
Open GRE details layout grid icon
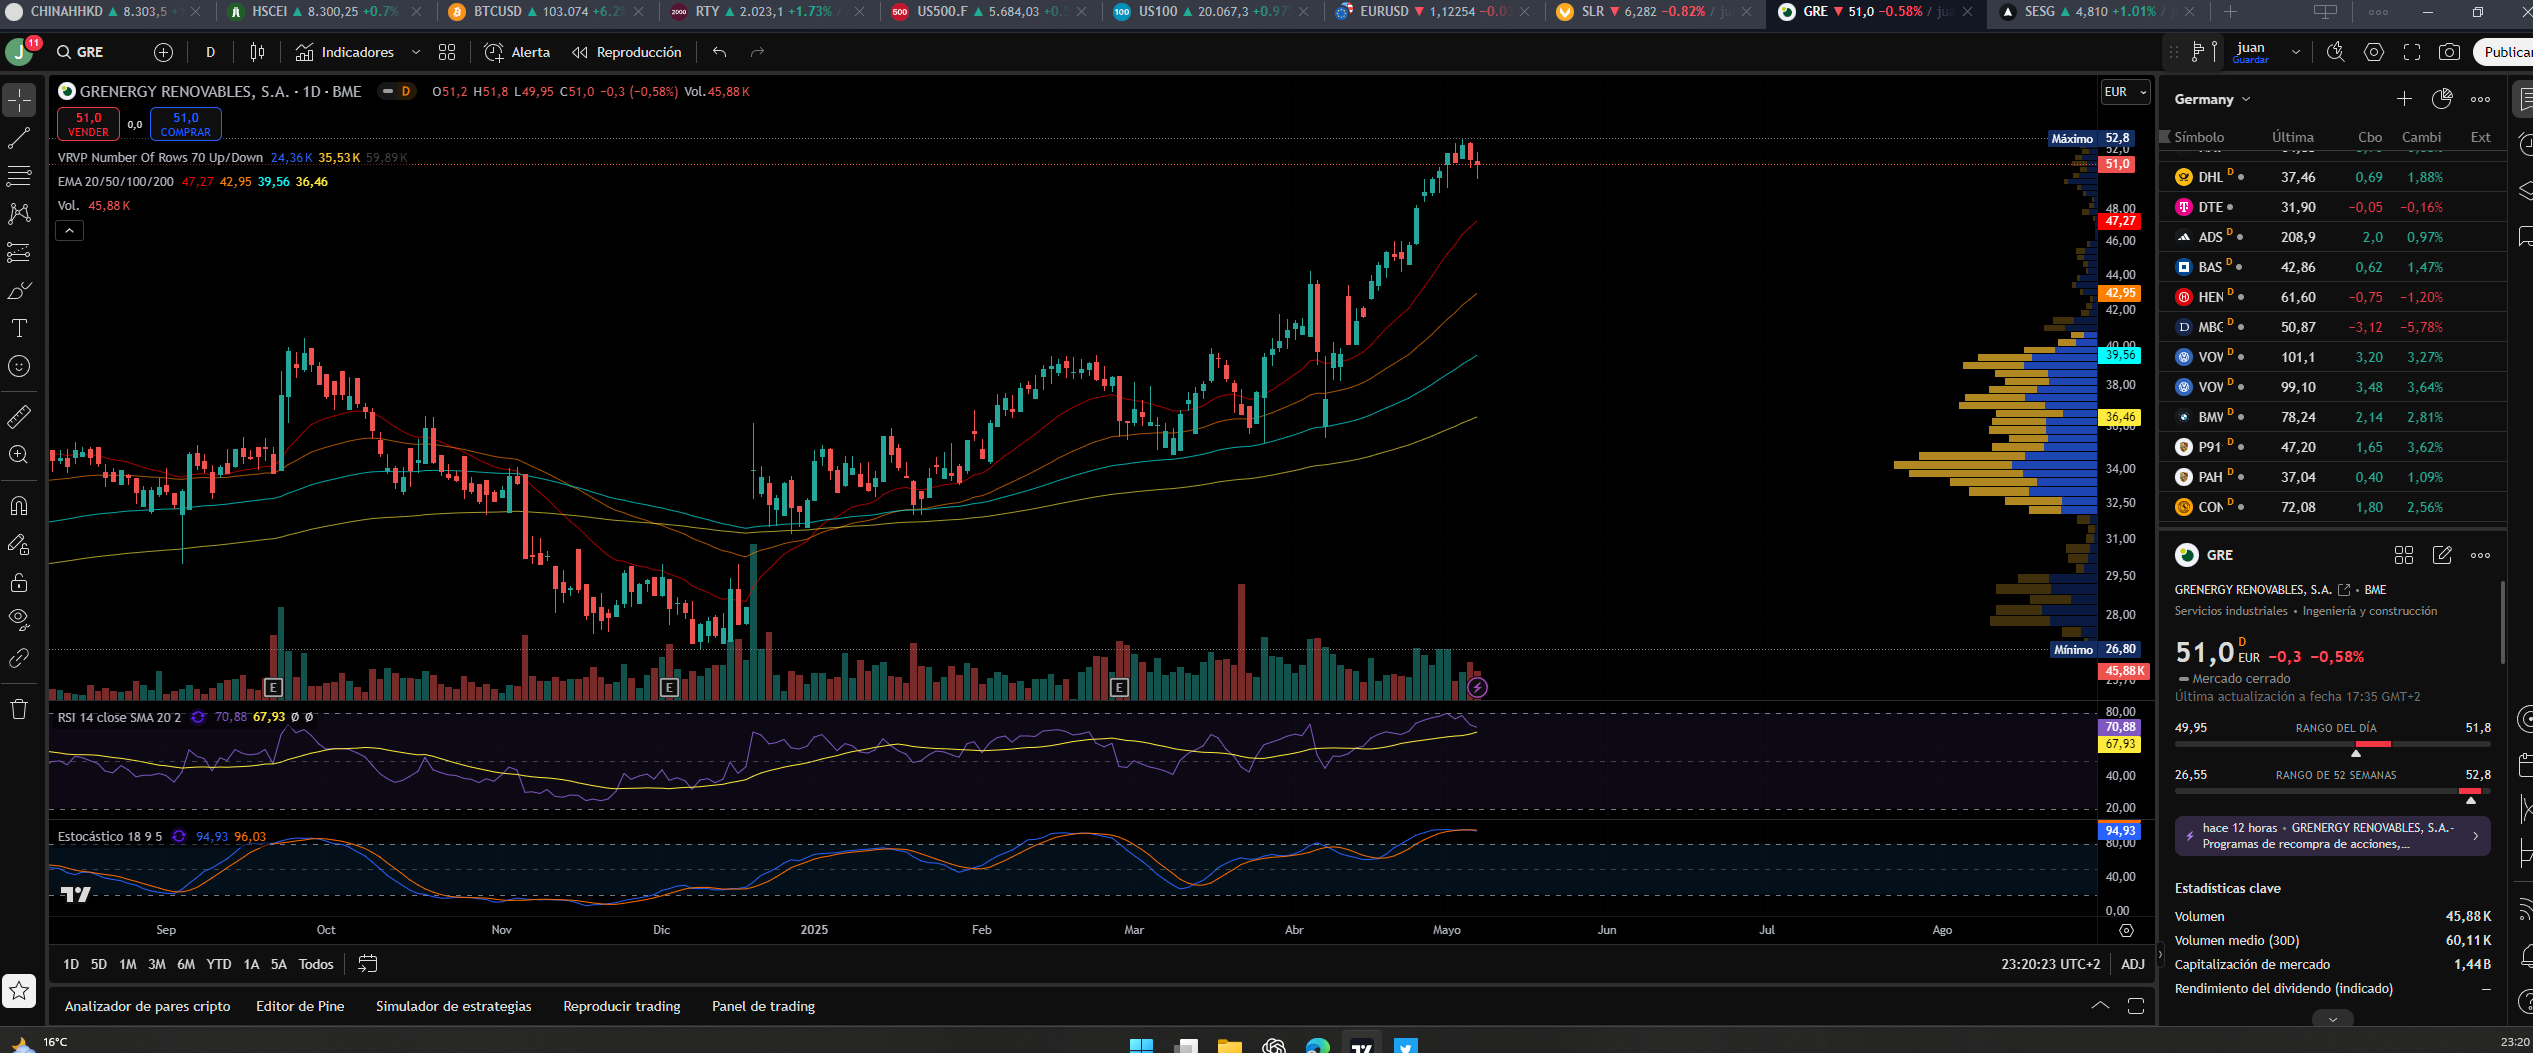2404,555
